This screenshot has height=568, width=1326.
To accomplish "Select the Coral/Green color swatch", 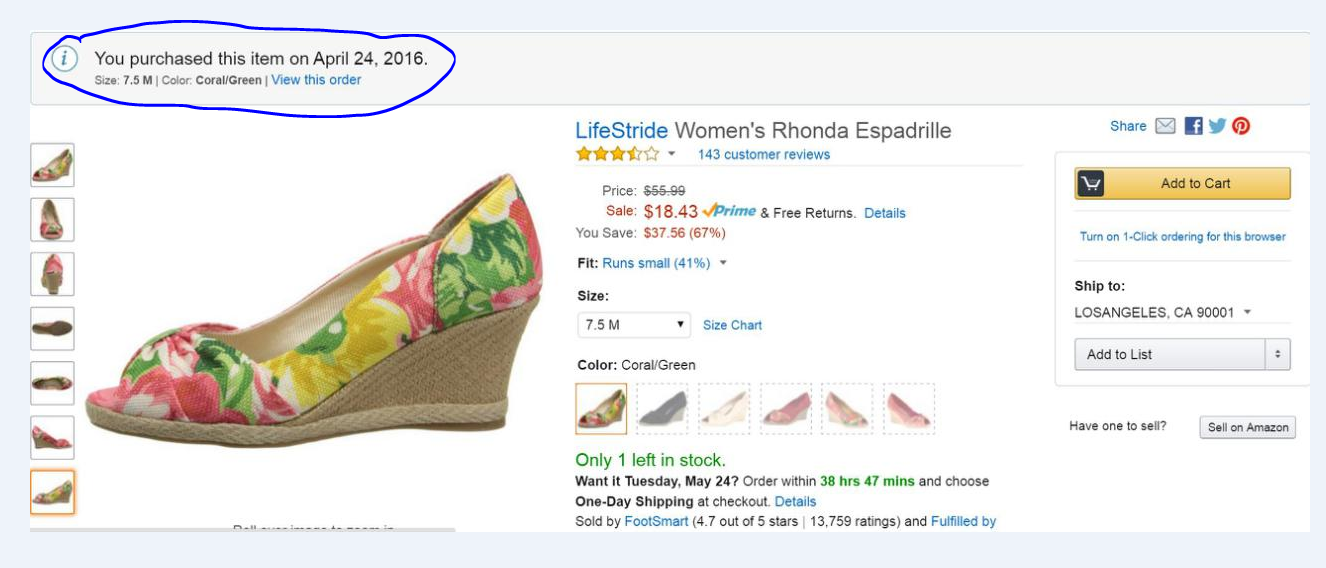I will click(x=602, y=409).
